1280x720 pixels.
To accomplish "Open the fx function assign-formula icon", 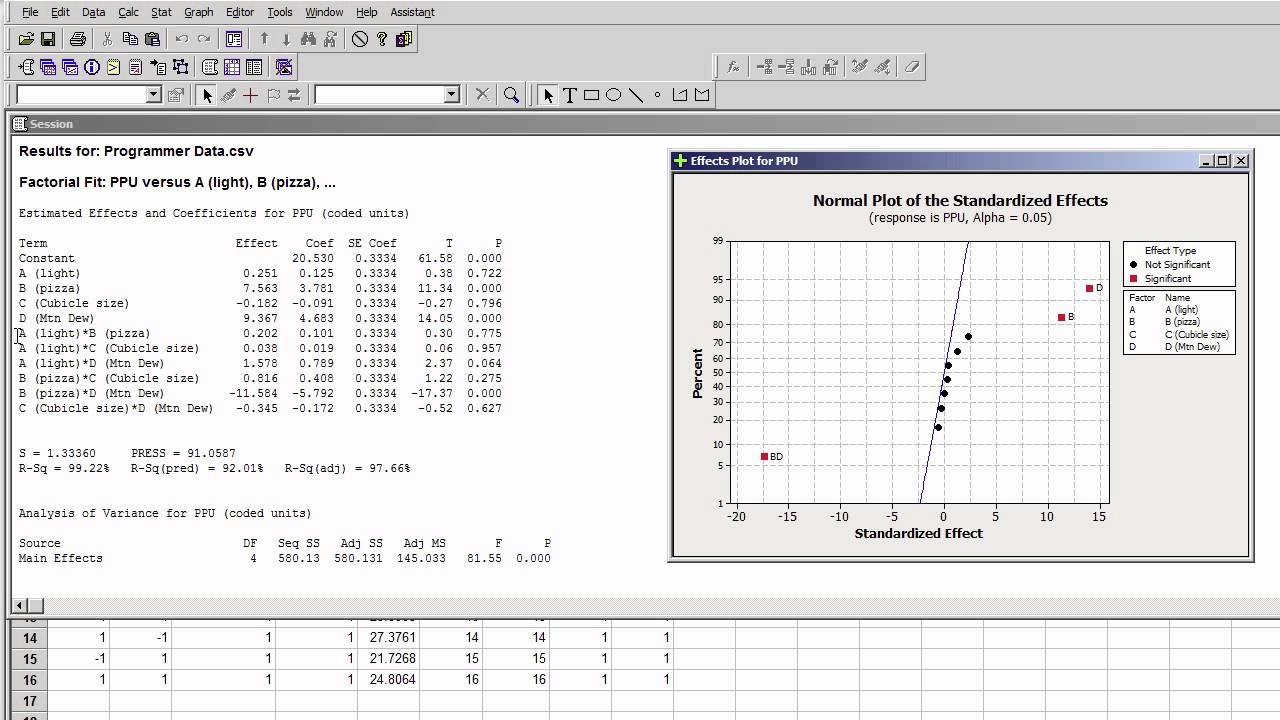I will [733, 67].
